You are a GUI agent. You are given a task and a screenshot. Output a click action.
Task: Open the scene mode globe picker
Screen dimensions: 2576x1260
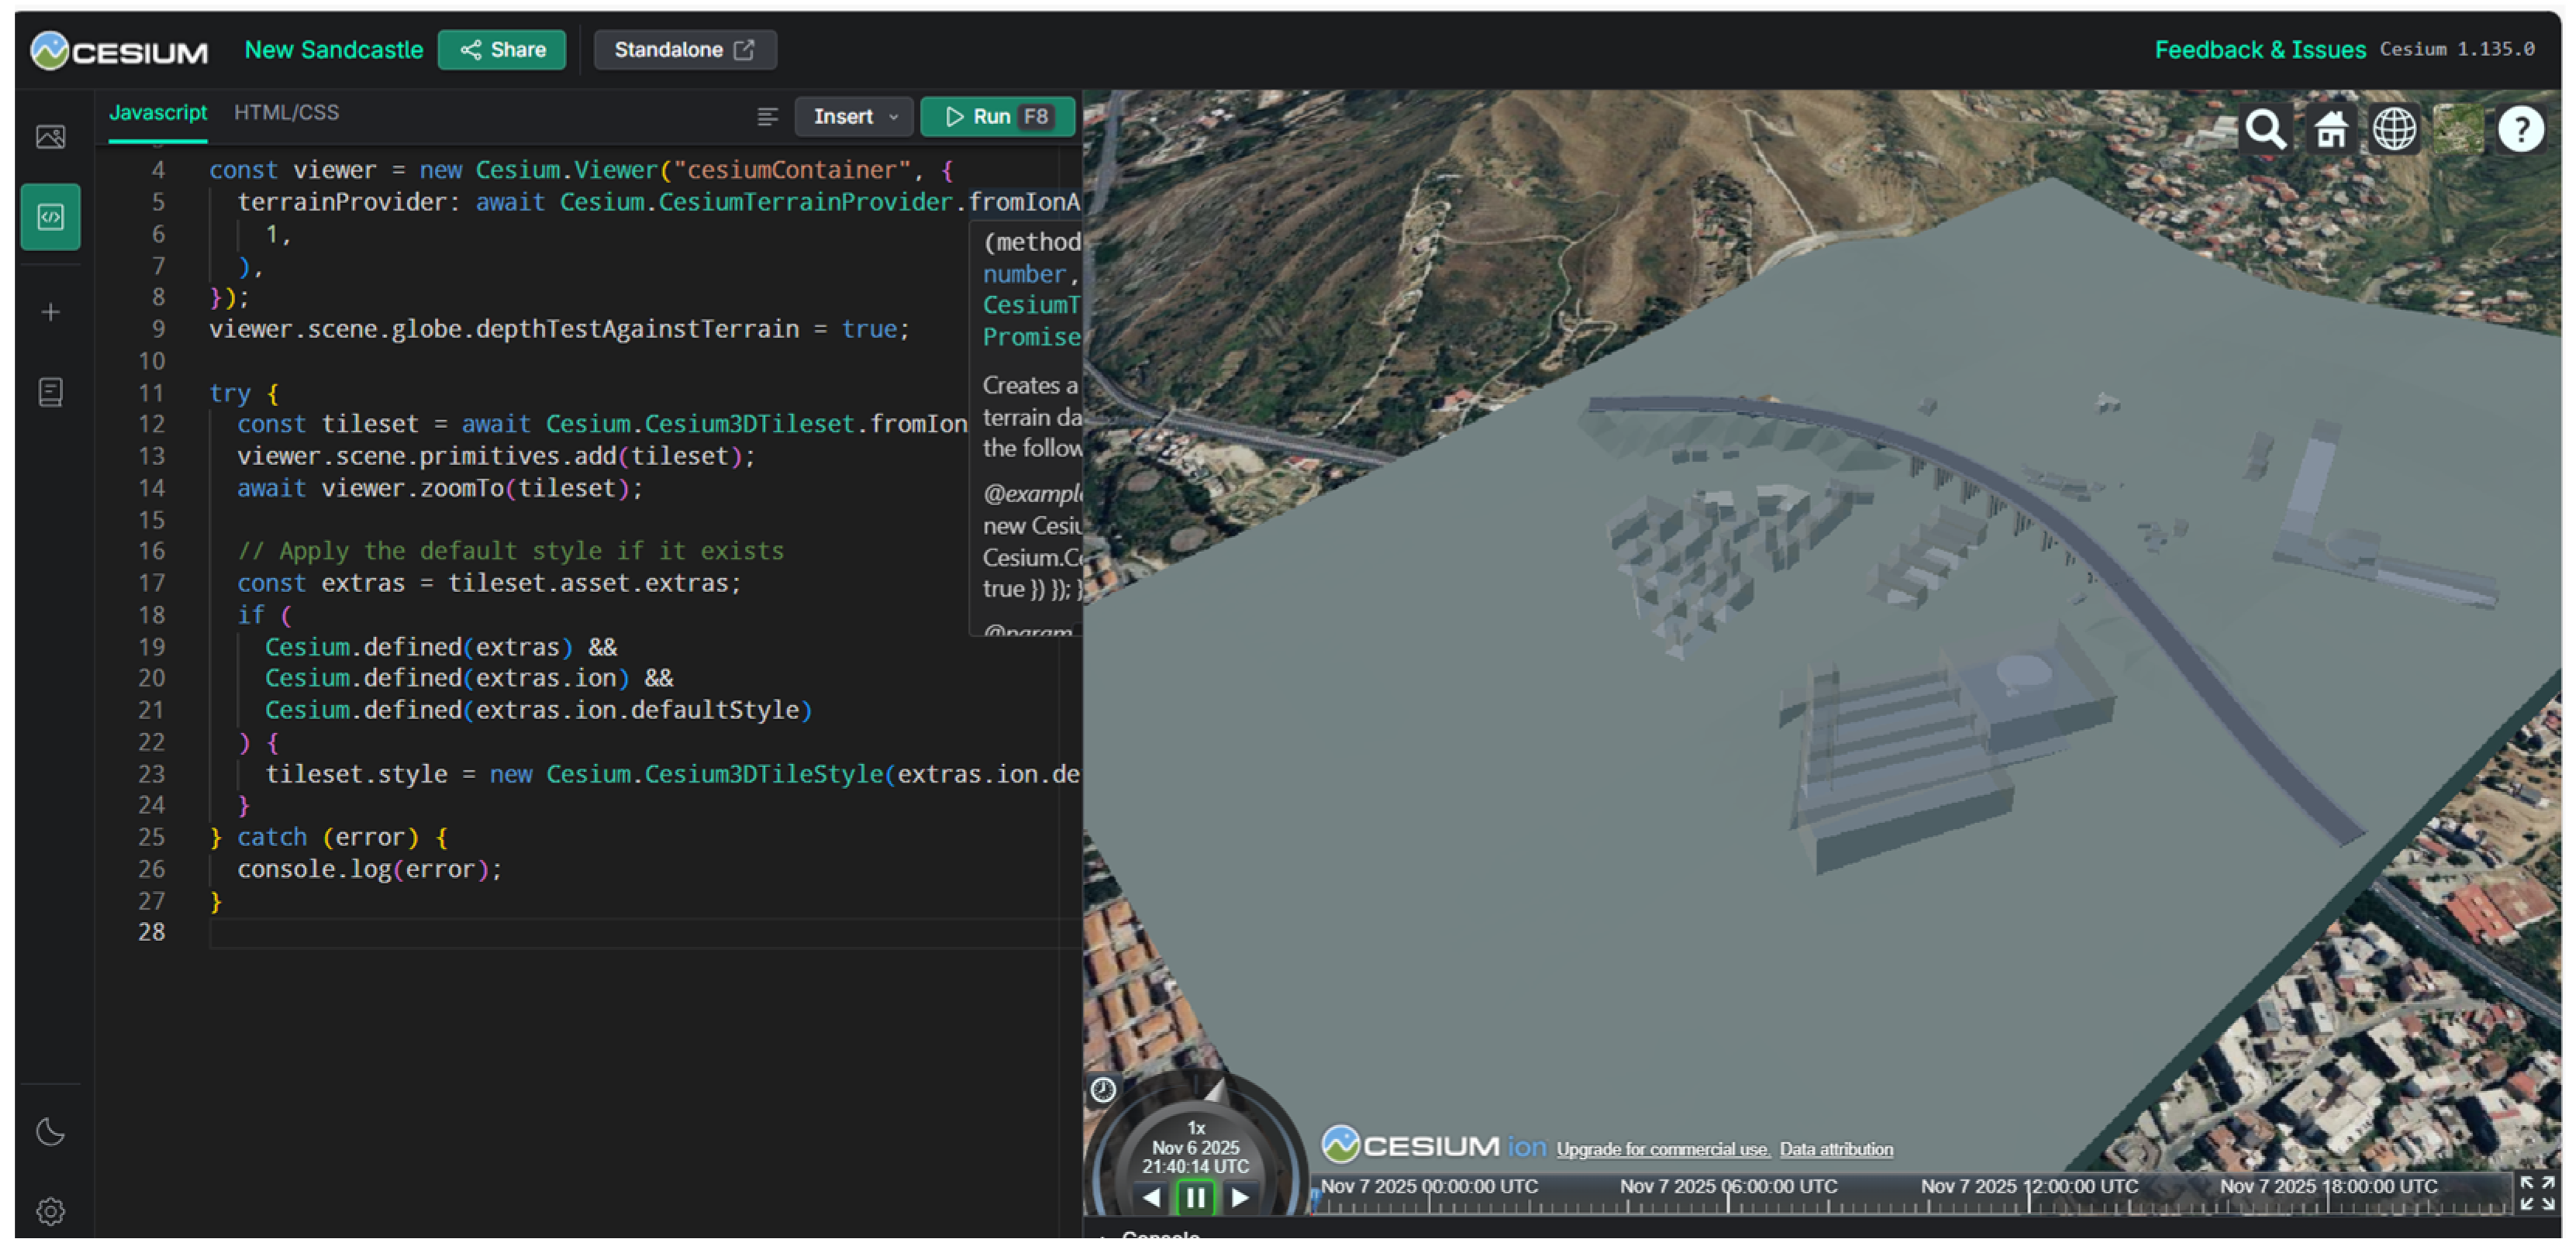[x=2394, y=130]
